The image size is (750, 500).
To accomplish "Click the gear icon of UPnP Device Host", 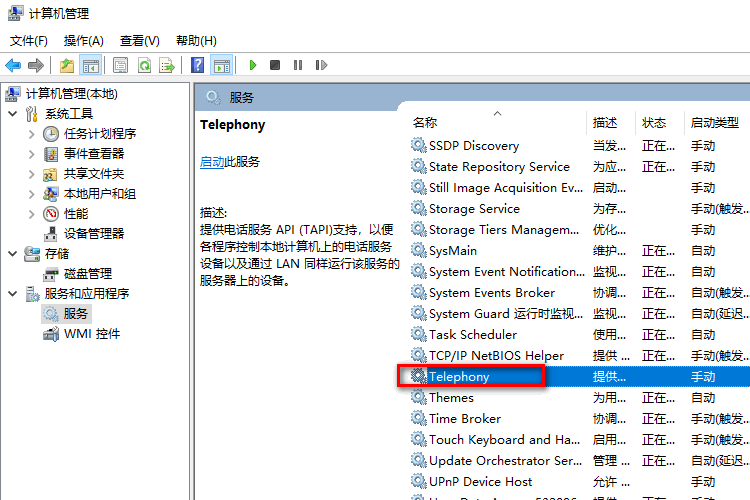I will [x=419, y=481].
